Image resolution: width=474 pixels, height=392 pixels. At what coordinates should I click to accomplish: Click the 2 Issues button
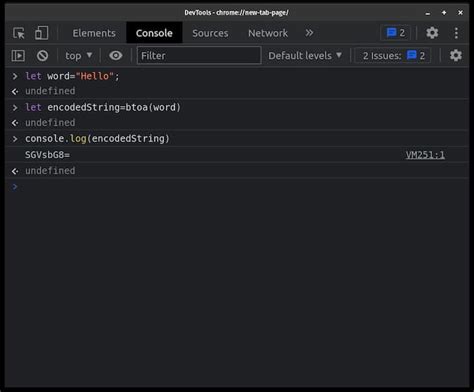[393, 55]
